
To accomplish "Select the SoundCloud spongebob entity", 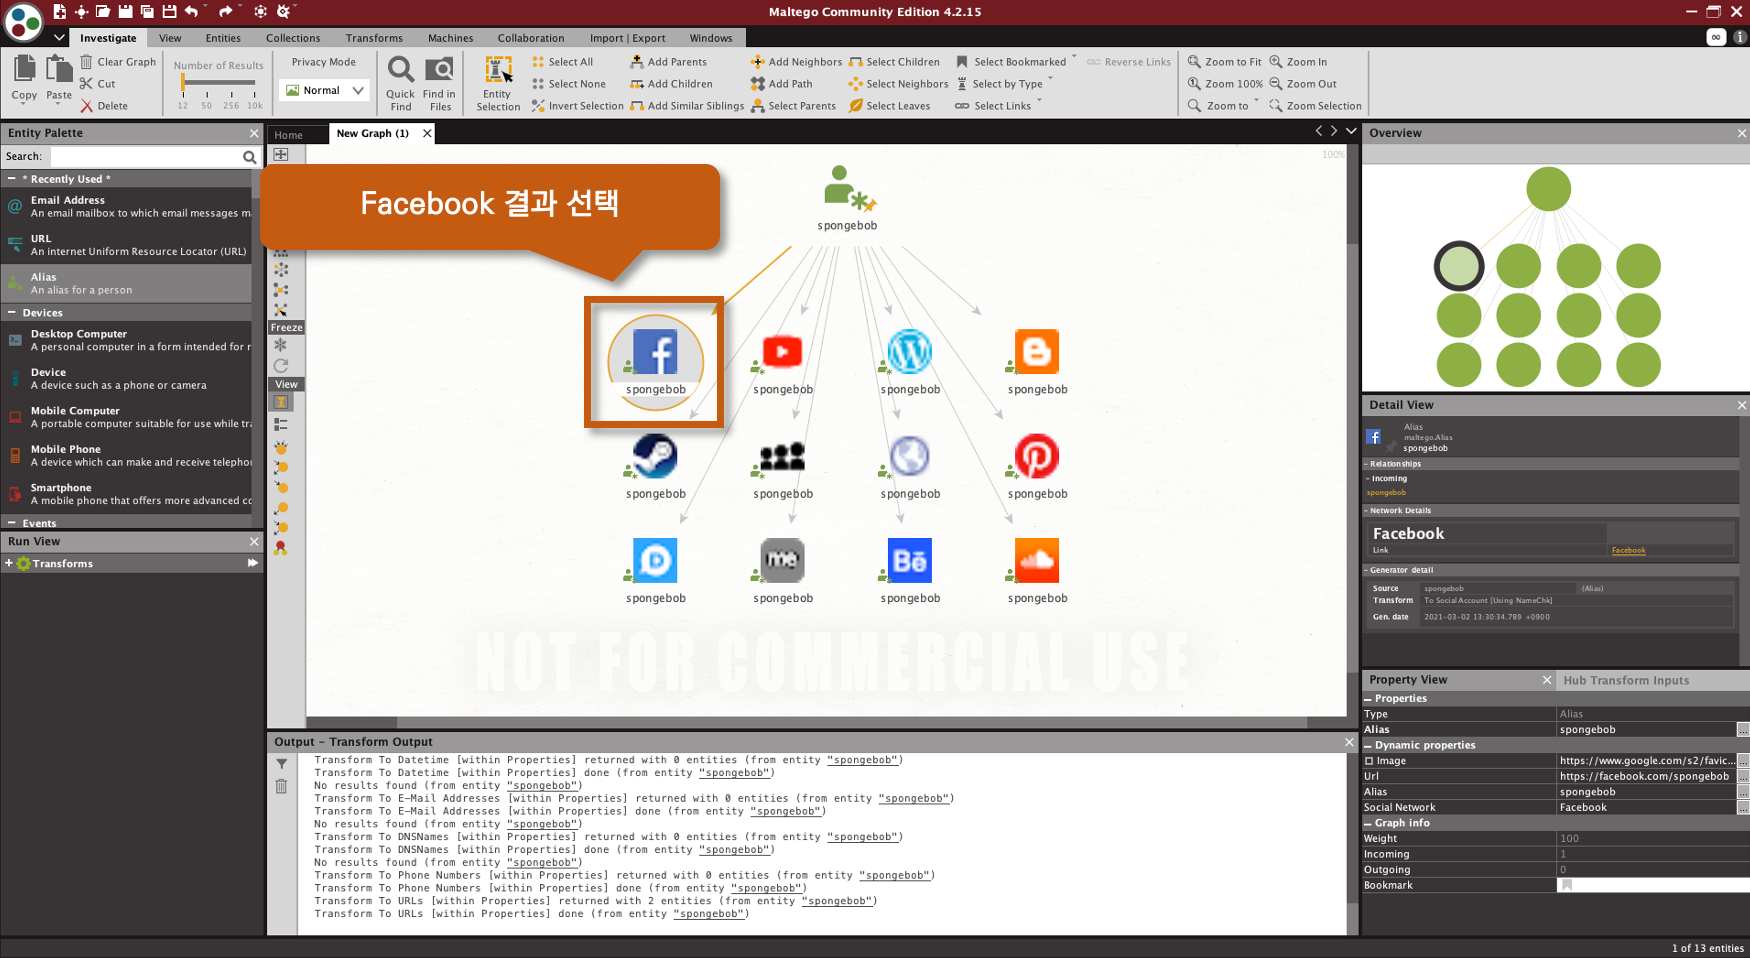I will pos(1037,572).
